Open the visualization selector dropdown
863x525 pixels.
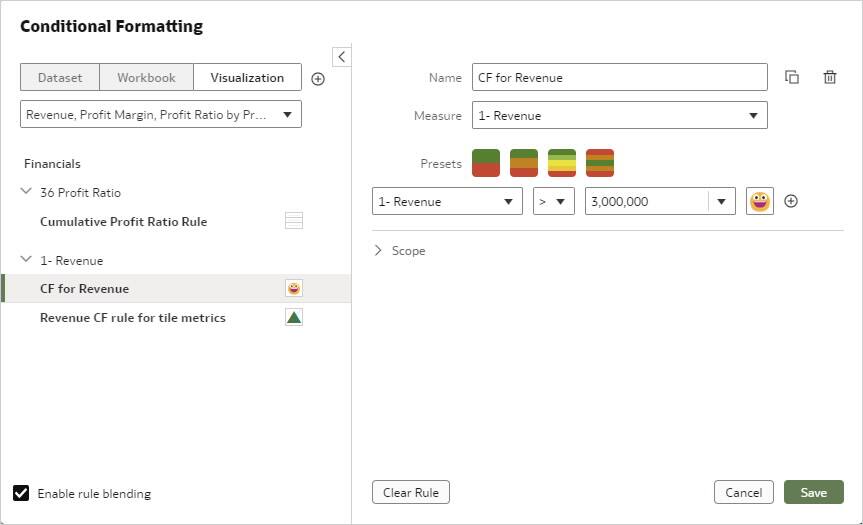coord(161,115)
